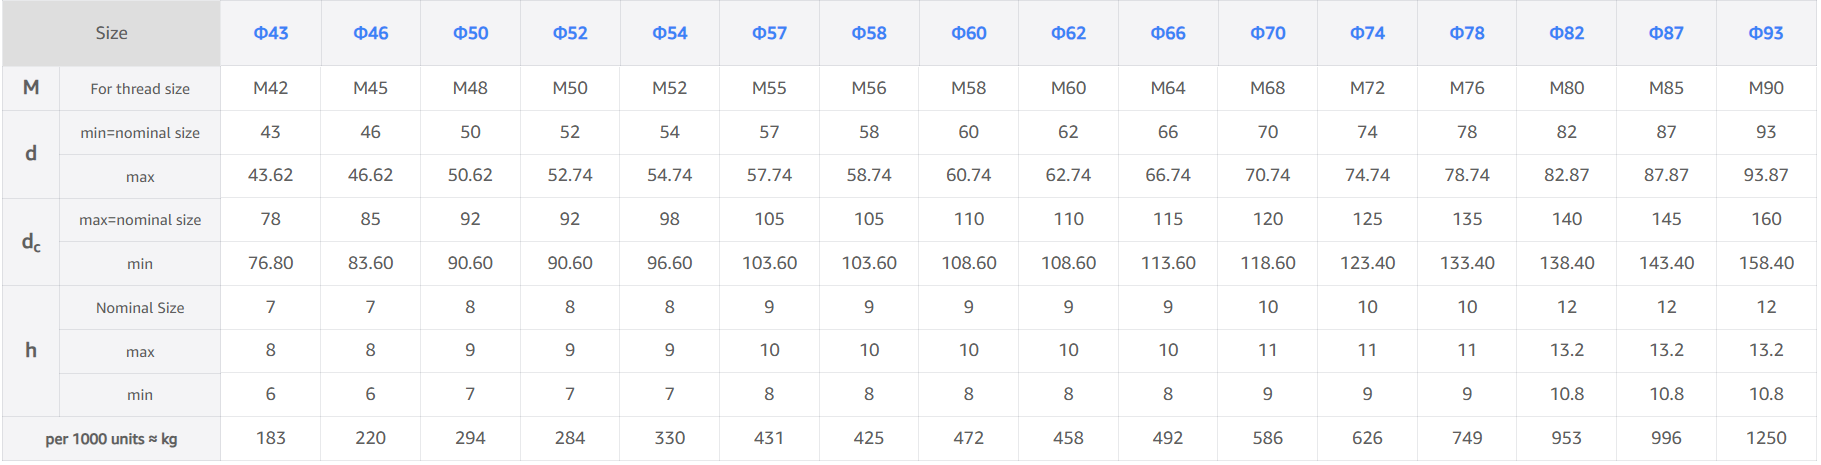Select the 'For thread size' row label

point(140,89)
